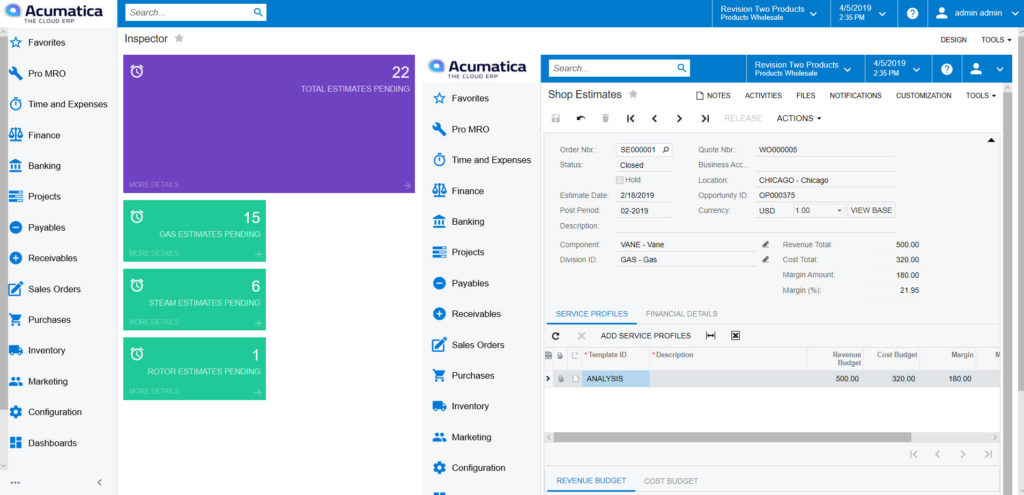Open the 15 Gas Estimates Pending tile

coord(195,231)
